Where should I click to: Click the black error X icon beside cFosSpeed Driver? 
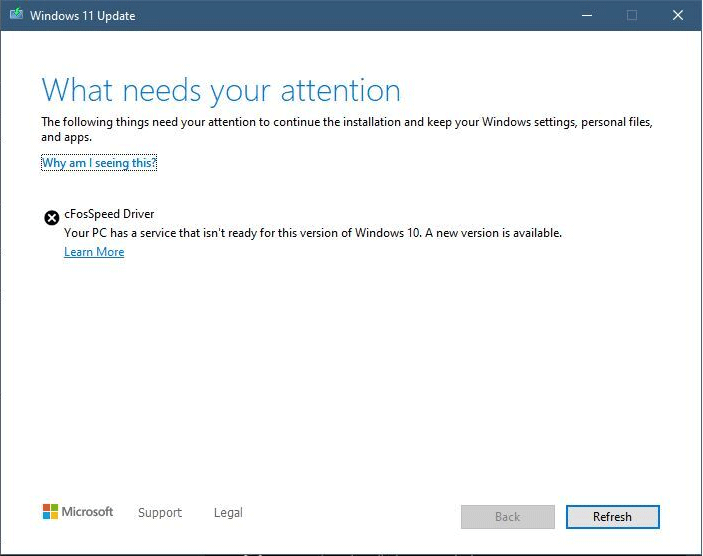point(52,218)
